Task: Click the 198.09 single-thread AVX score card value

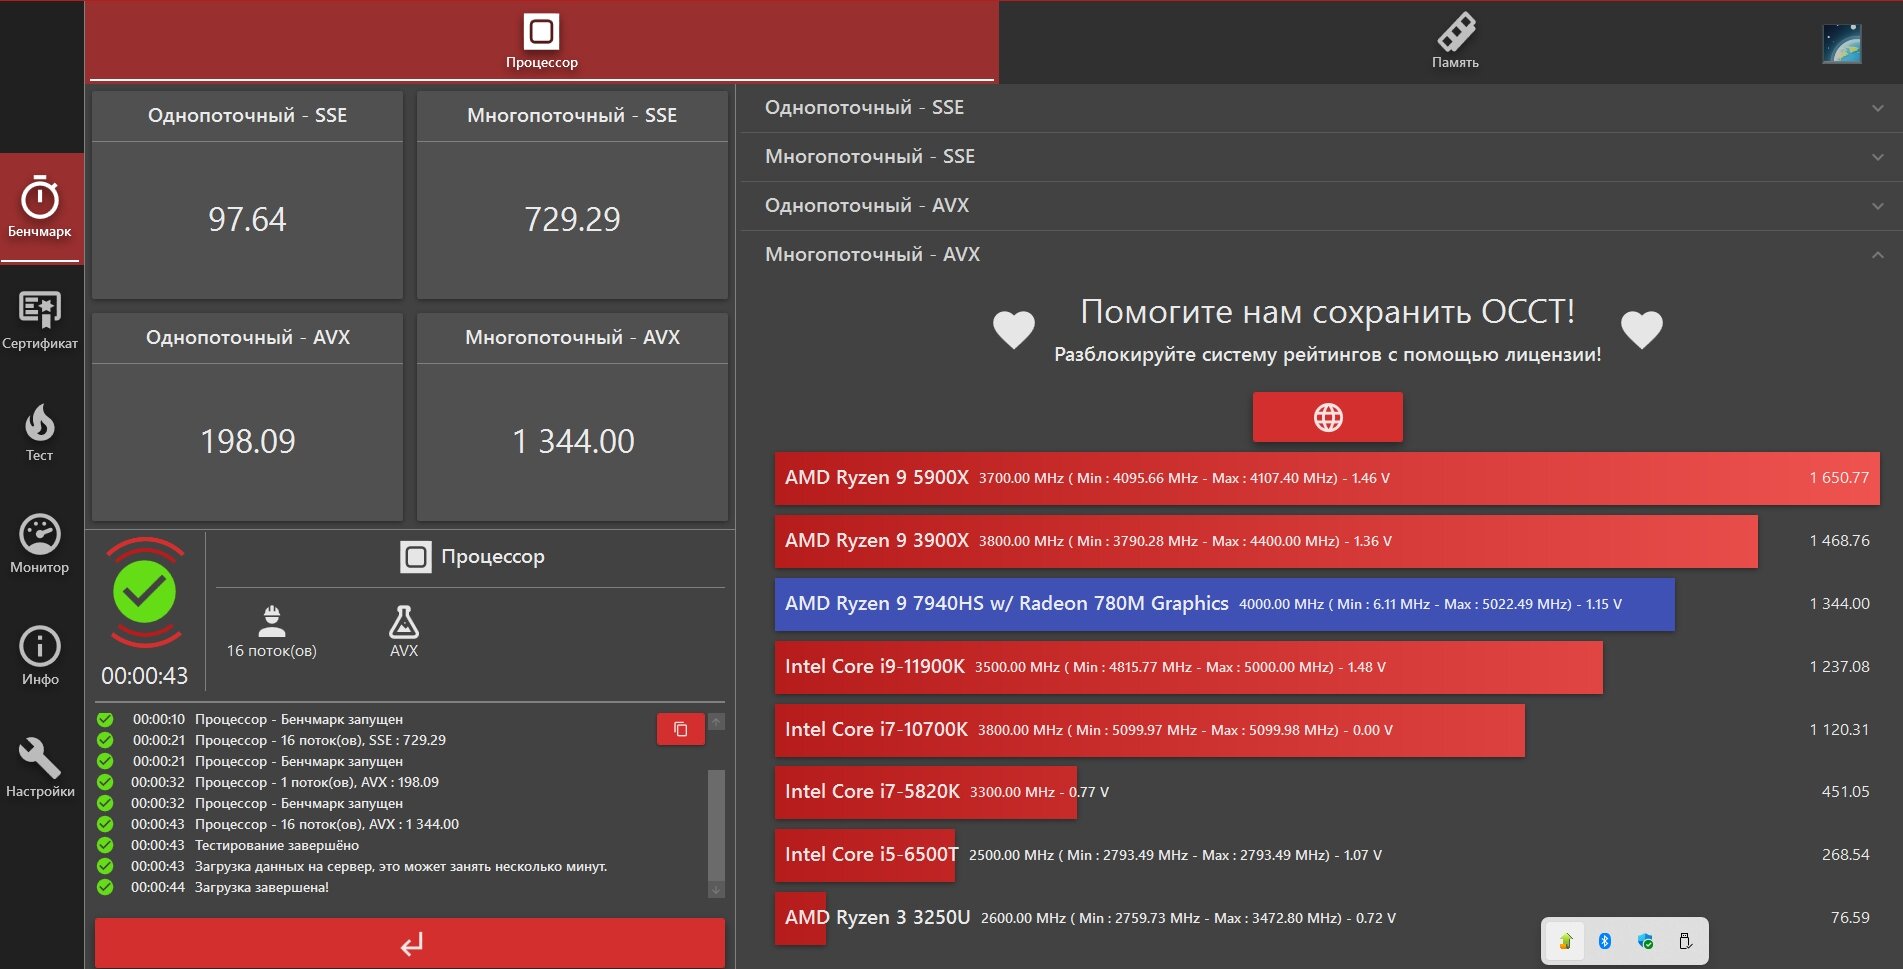Action: (247, 441)
